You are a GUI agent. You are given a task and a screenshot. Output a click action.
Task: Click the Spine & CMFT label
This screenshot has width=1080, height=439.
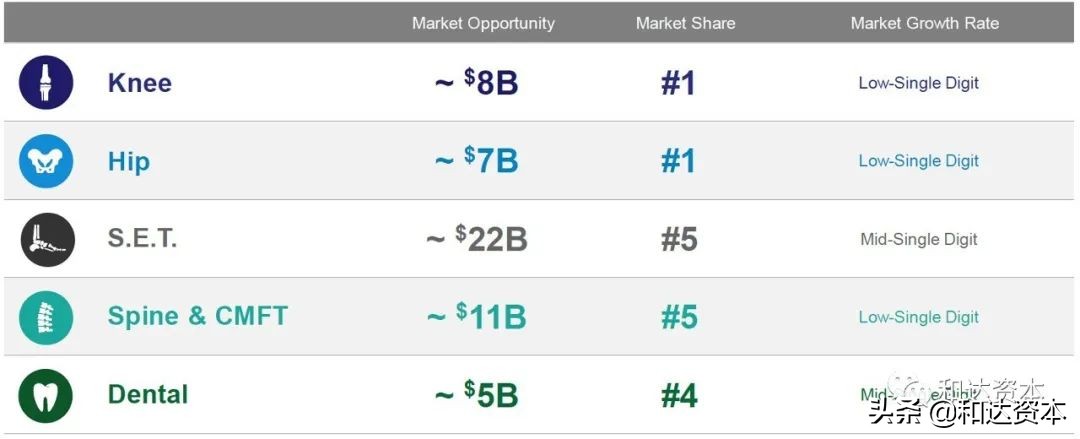(x=197, y=316)
